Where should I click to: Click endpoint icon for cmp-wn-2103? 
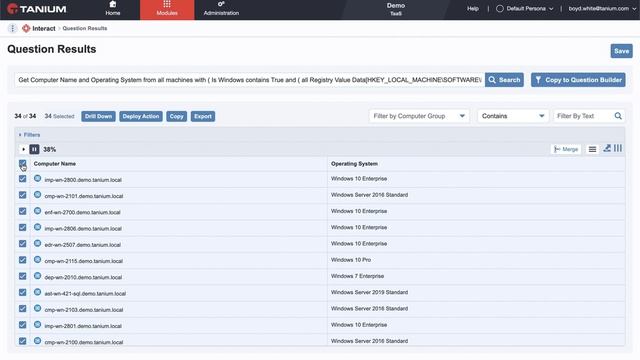38,308
